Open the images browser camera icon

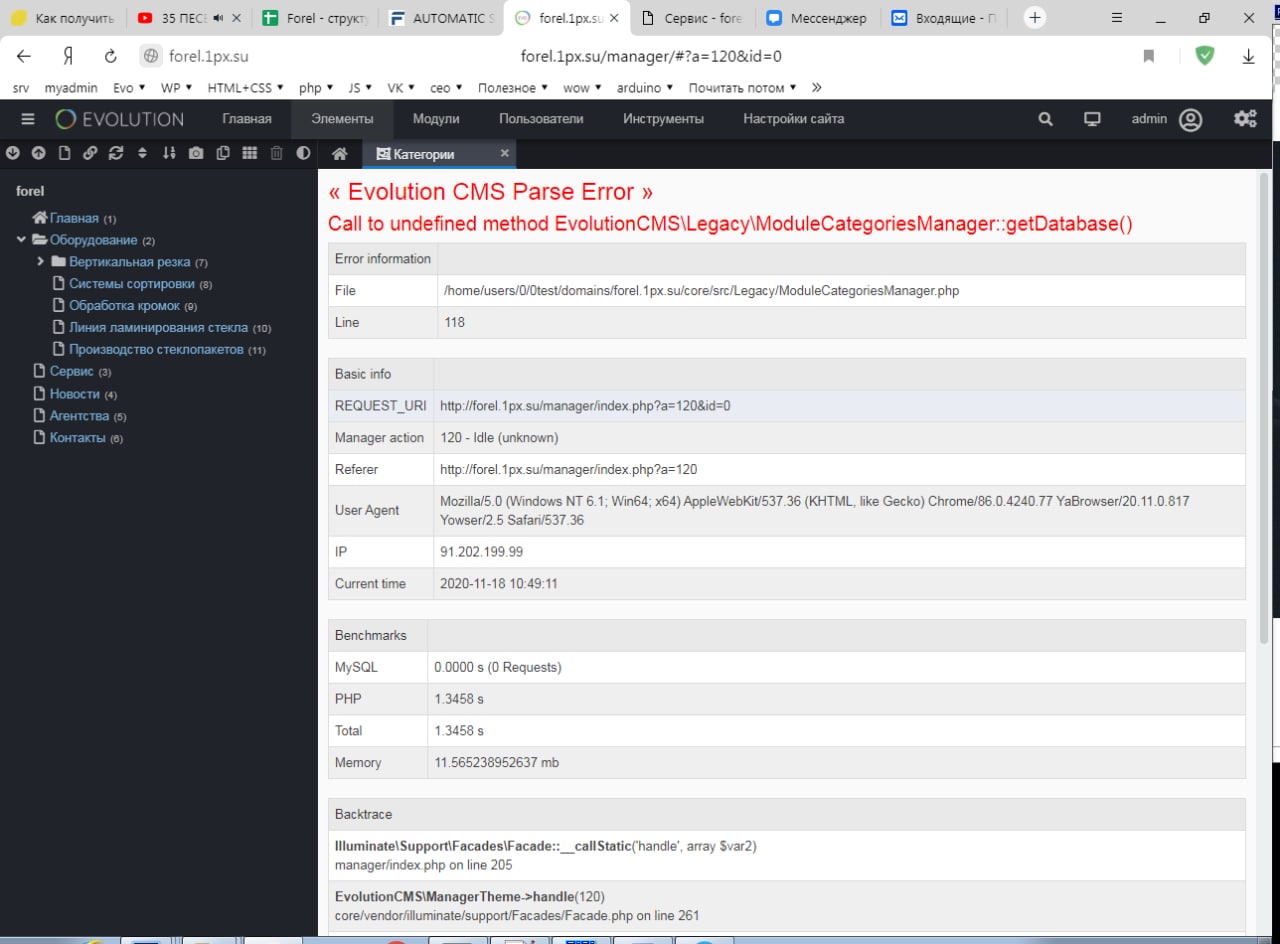point(196,153)
